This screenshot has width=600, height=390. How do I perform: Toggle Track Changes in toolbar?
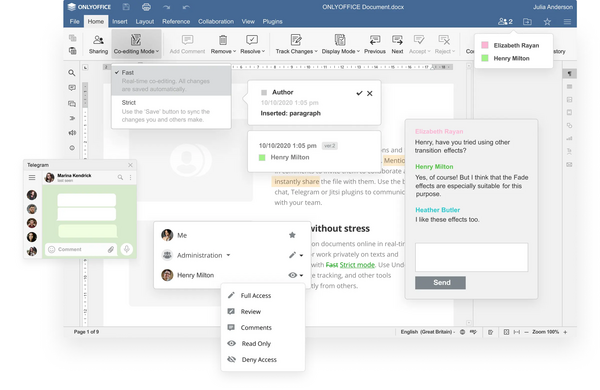[x=296, y=44]
